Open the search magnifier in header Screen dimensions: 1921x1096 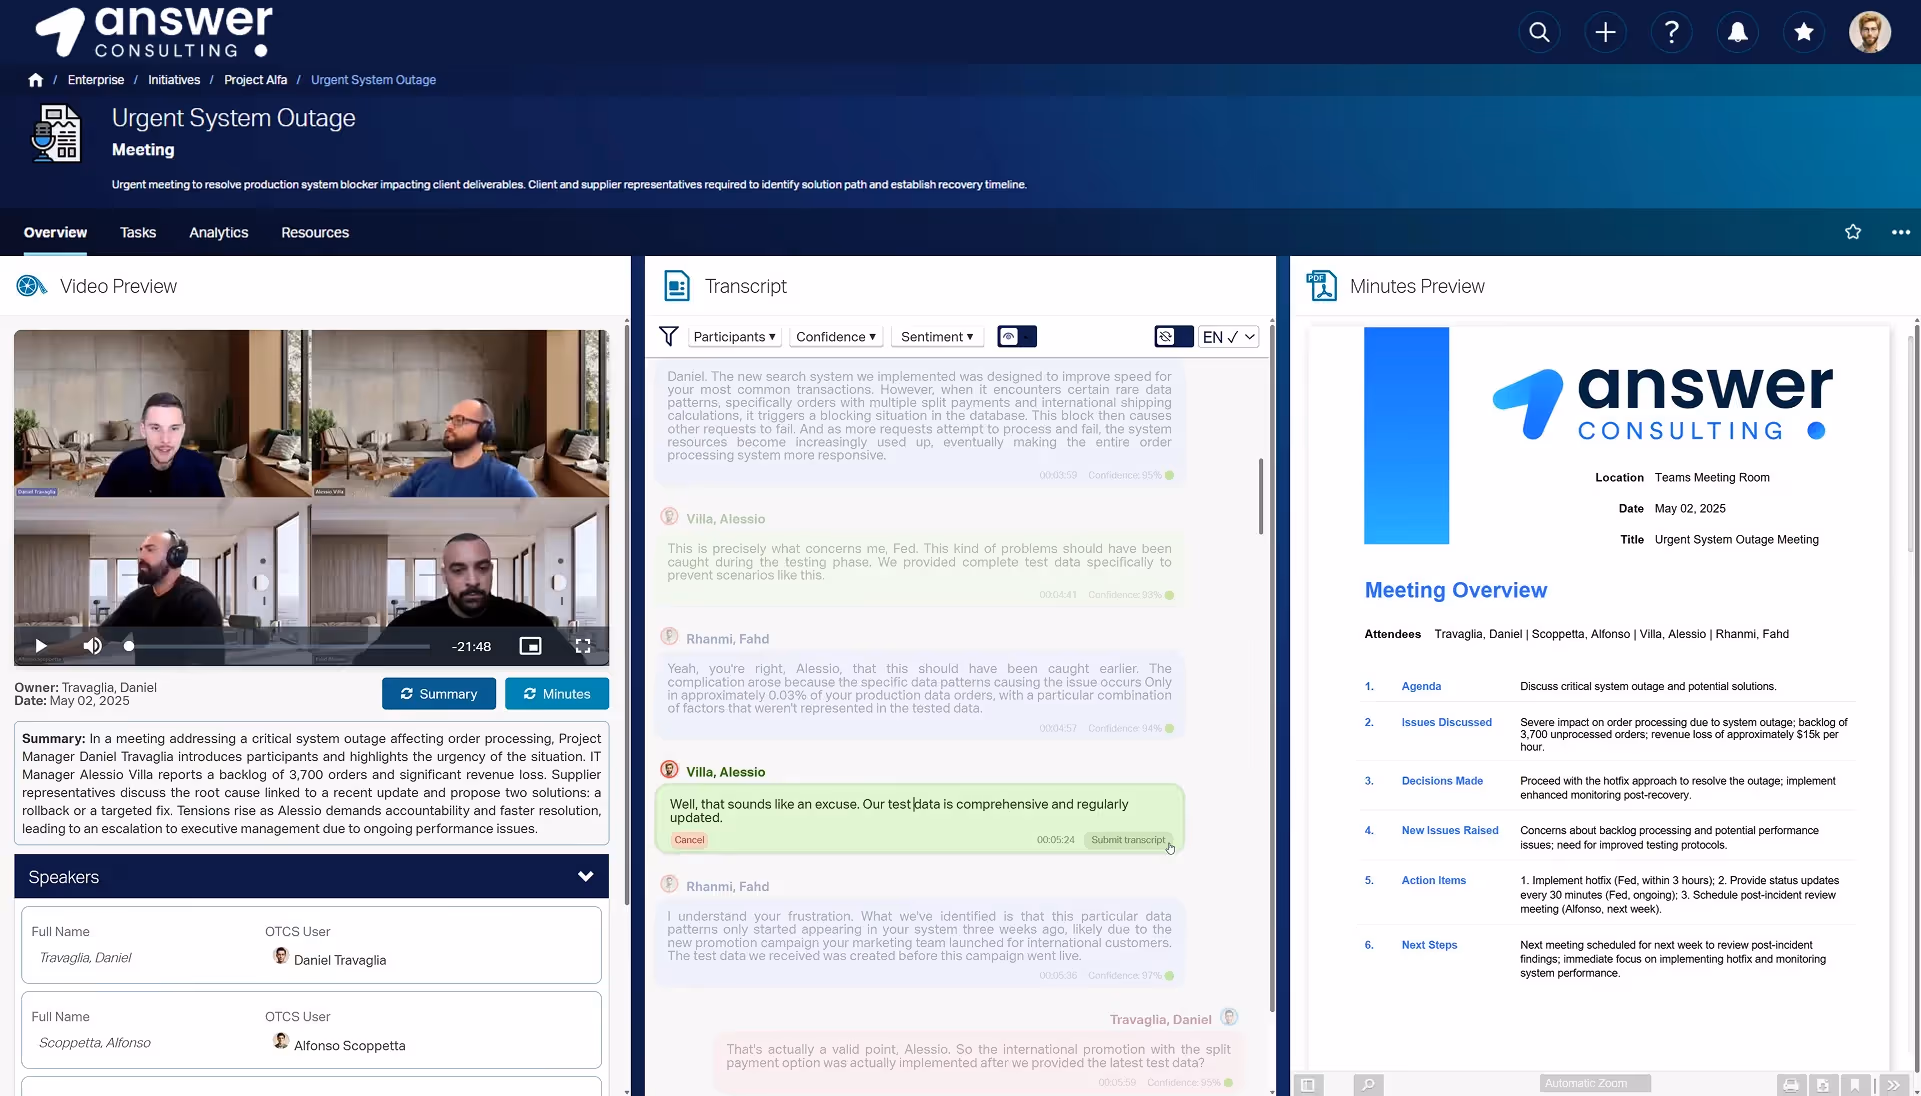tap(1539, 32)
